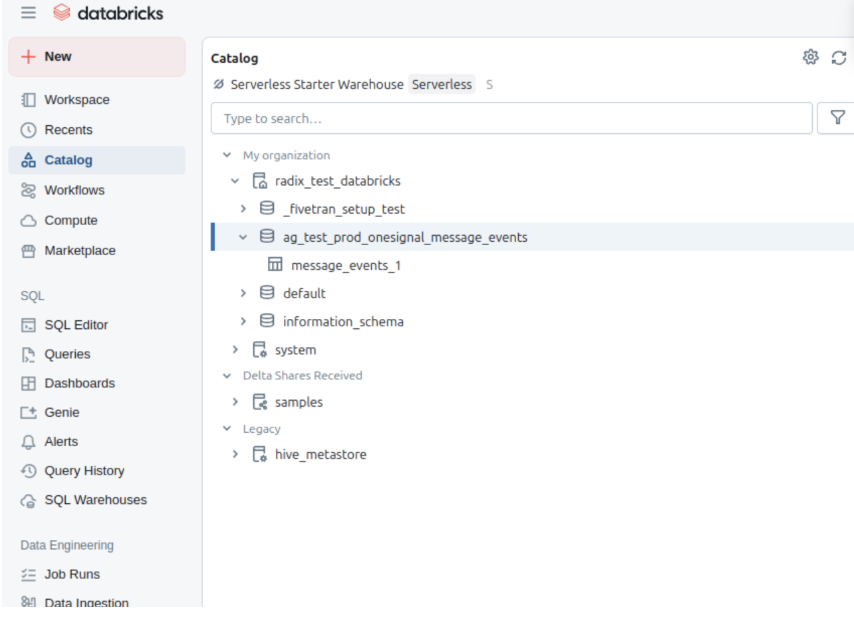Viewport: 854px width, 618px height.
Task: Open Genie page
Action: (62, 413)
